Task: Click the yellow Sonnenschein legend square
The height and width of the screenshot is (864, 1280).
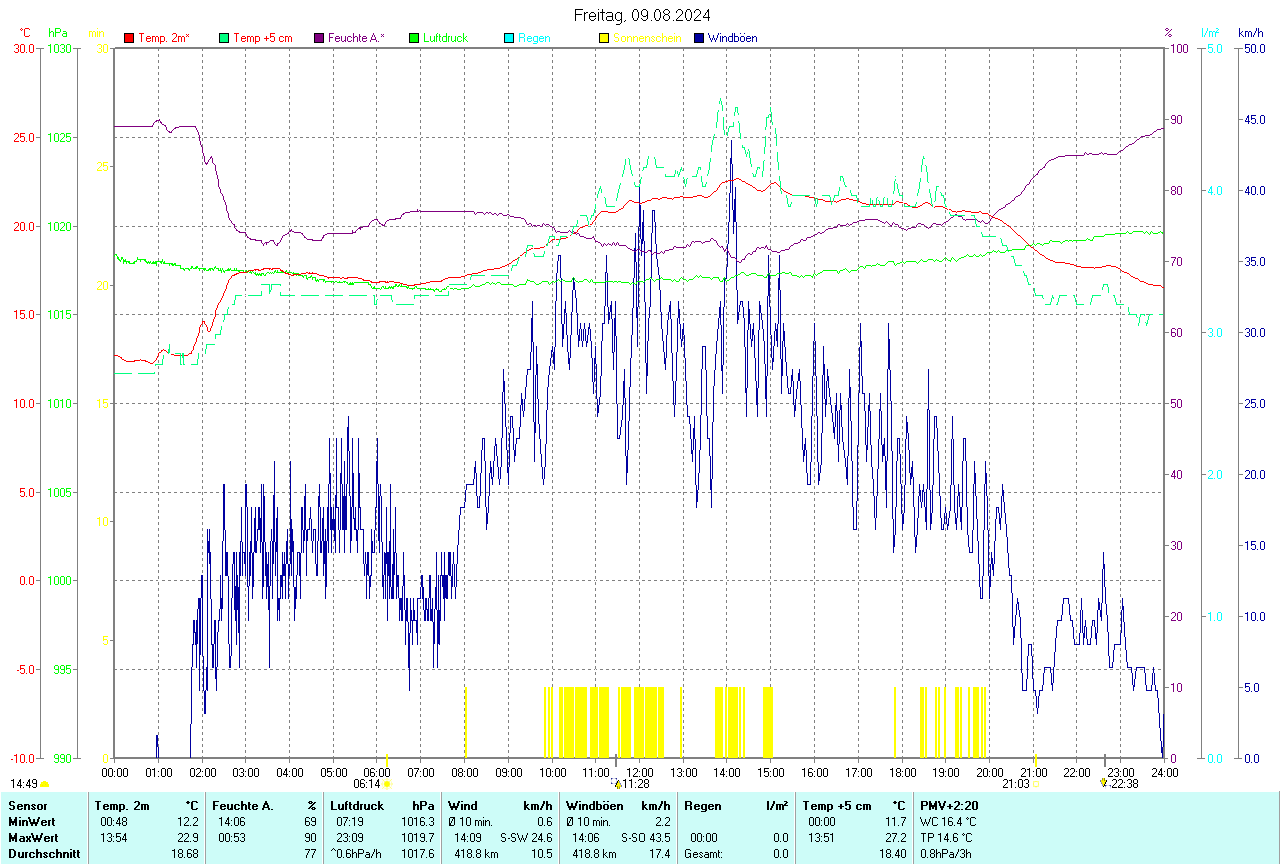Action: (x=604, y=38)
